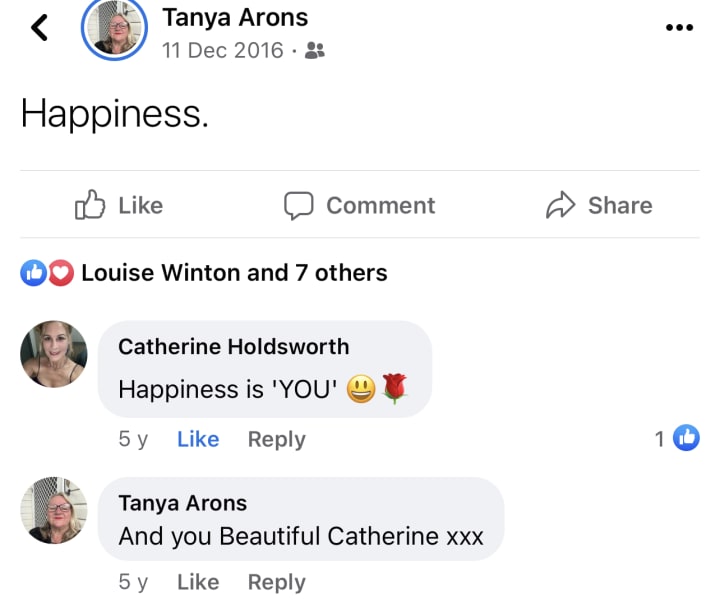Tap the Share arrow icon
720x608 pixels.
[560, 205]
